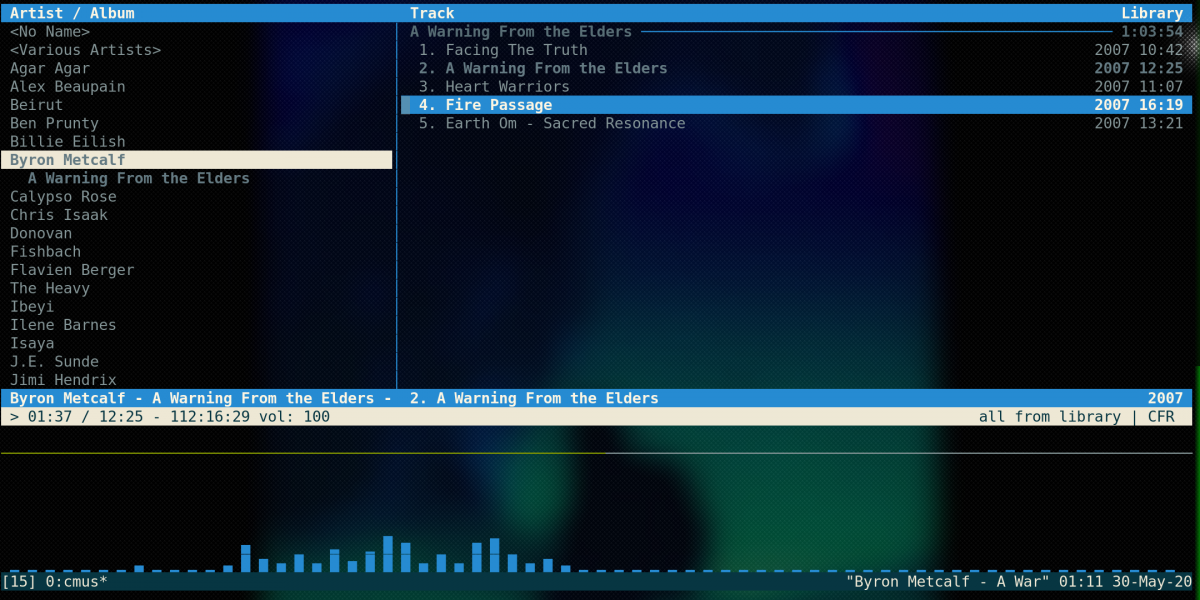1200x600 pixels.
Task: Expand the Billie Eilish artist
Action: tap(68, 142)
